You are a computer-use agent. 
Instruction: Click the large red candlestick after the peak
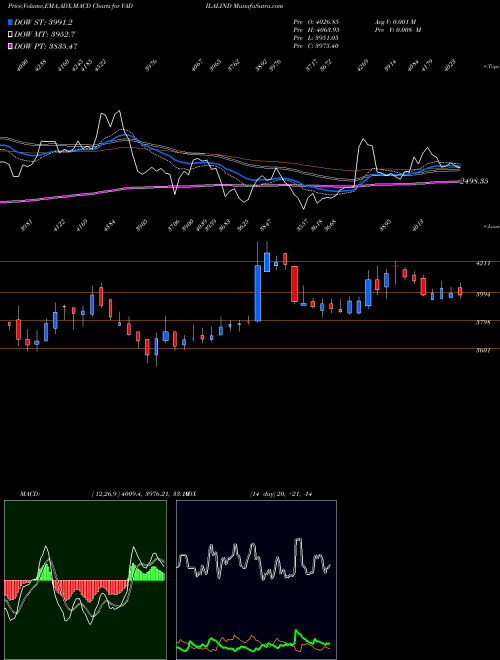click(x=295, y=284)
